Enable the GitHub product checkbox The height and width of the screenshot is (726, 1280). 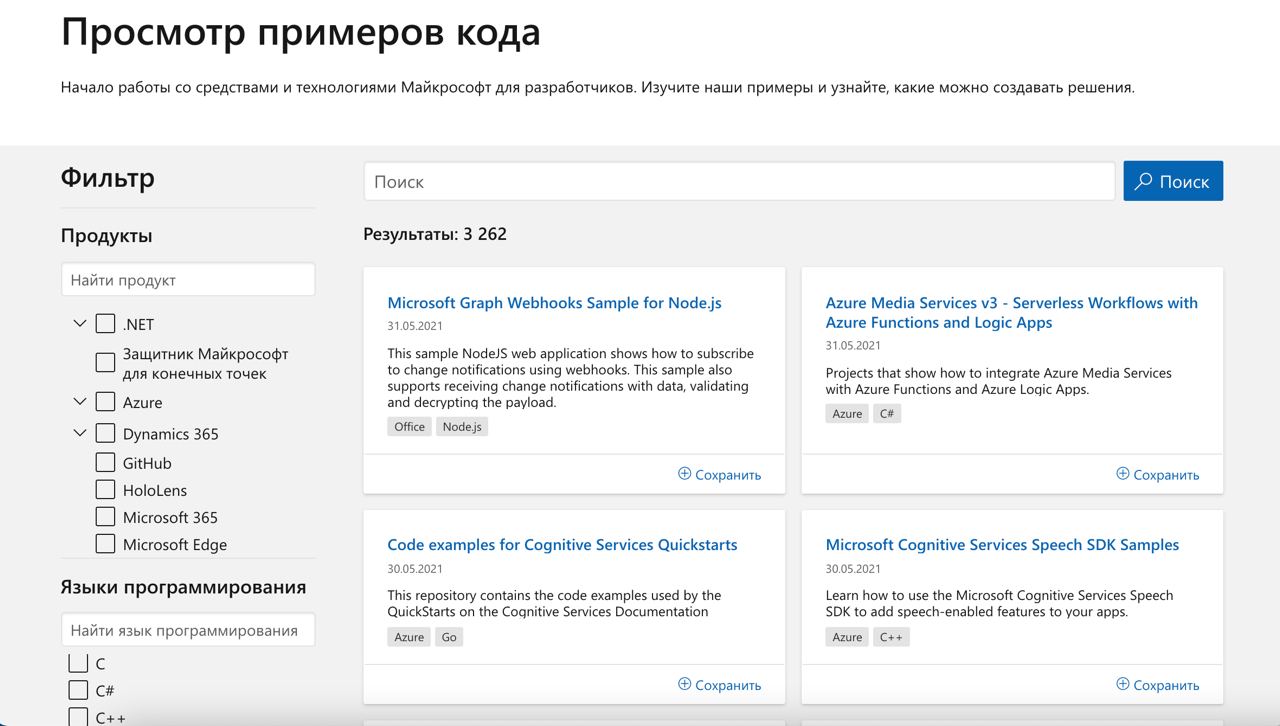pyautogui.click(x=105, y=462)
